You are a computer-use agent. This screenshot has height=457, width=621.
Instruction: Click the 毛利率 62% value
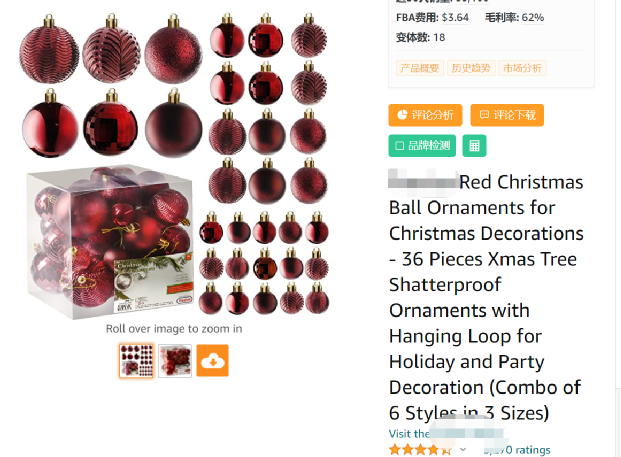533,17
